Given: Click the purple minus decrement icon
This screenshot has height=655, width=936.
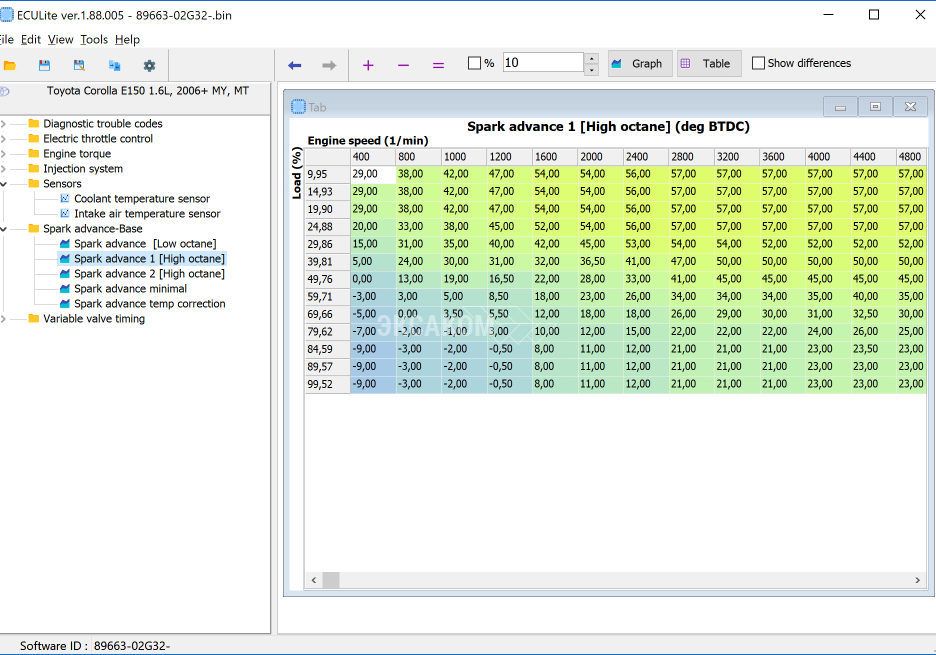Looking at the screenshot, I should point(403,65).
